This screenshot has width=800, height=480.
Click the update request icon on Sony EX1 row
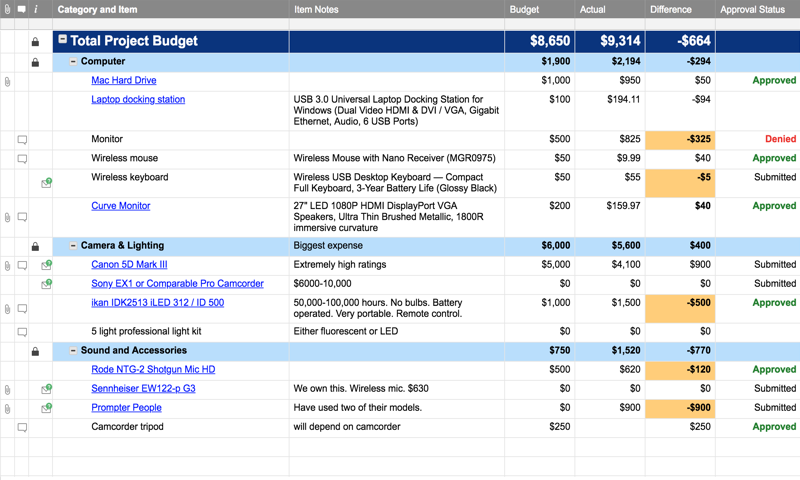tap(46, 284)
